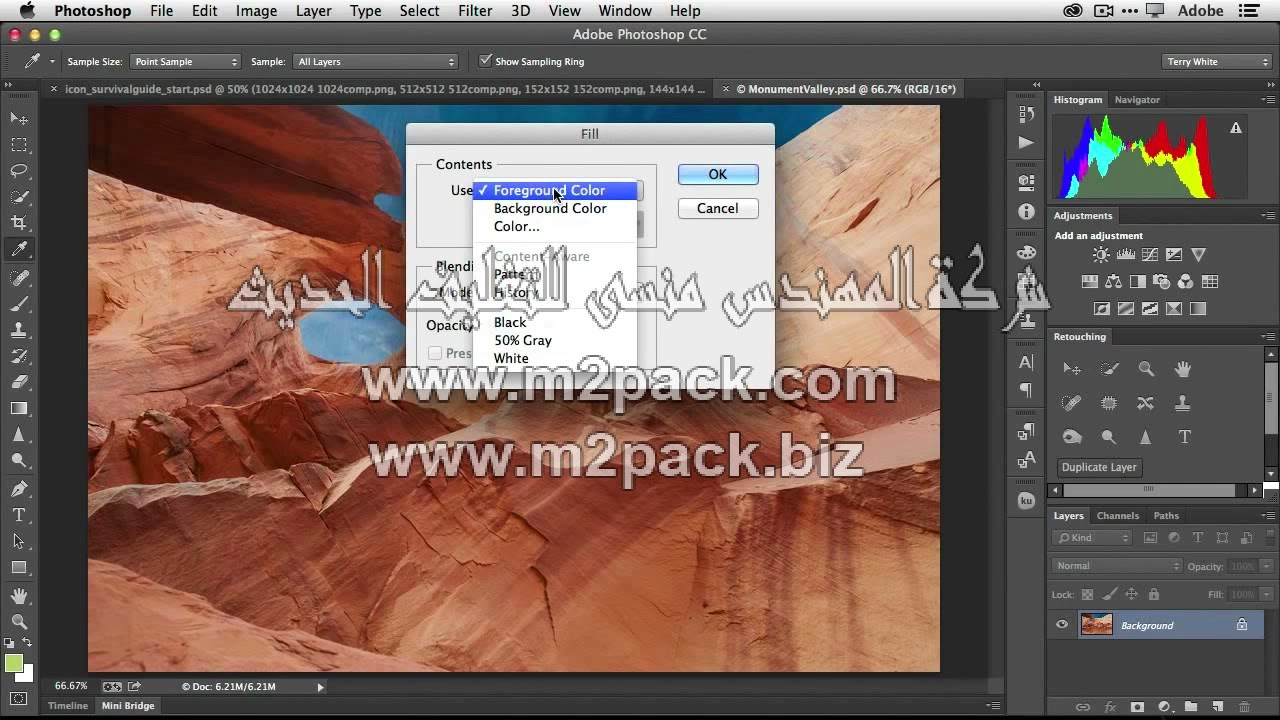1280x720 pixels.
Task: Hide the Background layer visibility eye
Action: pos(1062,625)
